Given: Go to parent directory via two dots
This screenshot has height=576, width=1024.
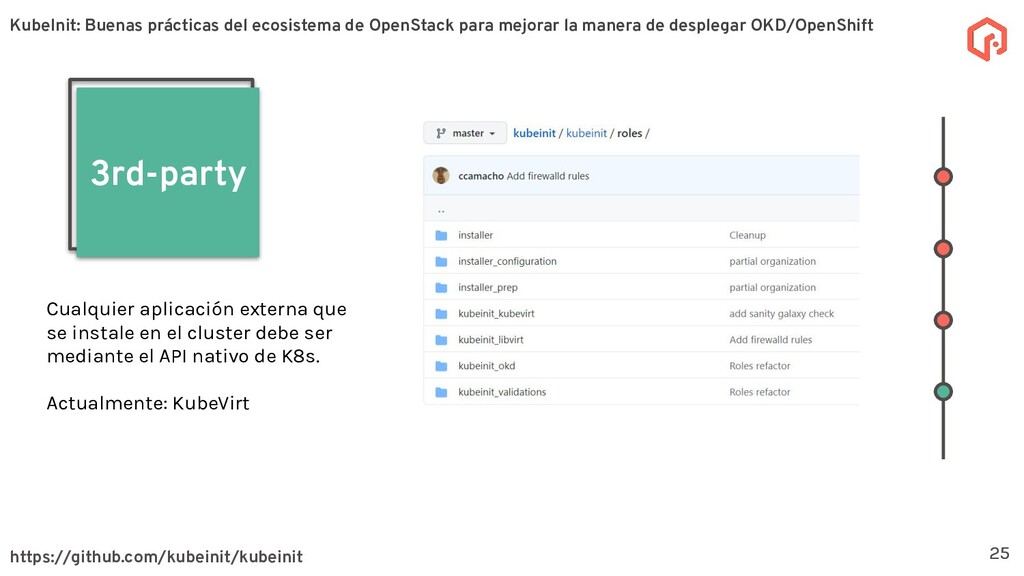Looking at the screenshot, I should 441,210.
